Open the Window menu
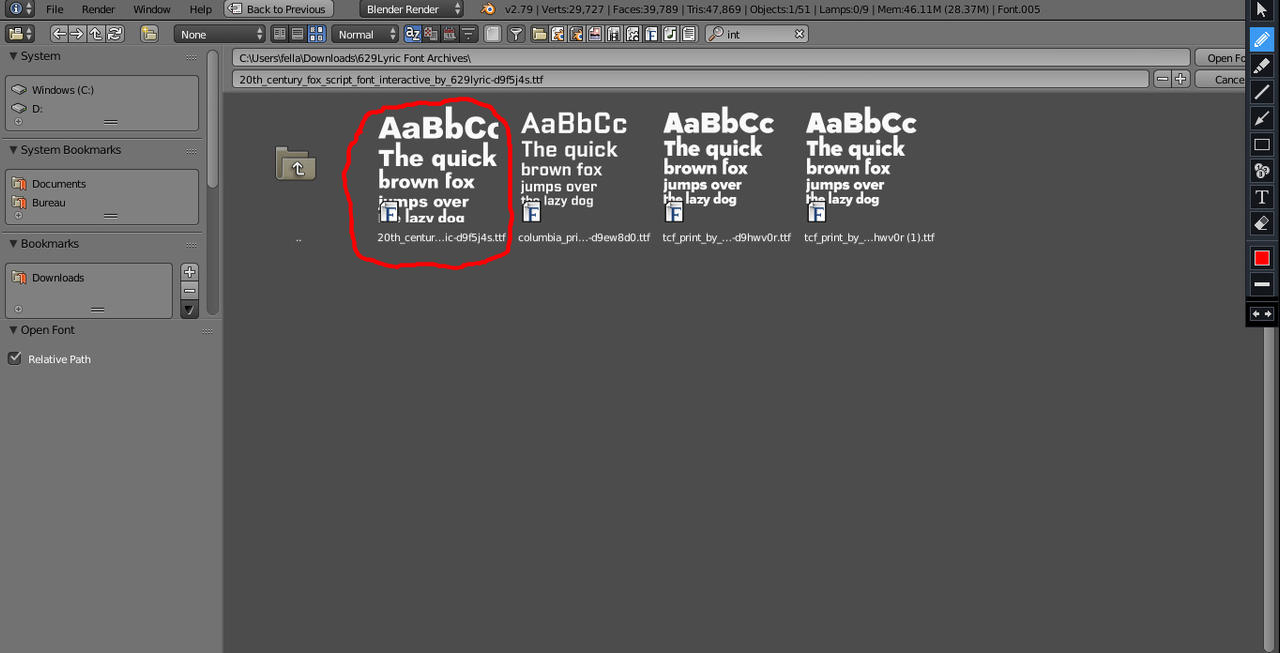Image resolution: width=1280 pixels, height=653 pixels. (152, 9)
